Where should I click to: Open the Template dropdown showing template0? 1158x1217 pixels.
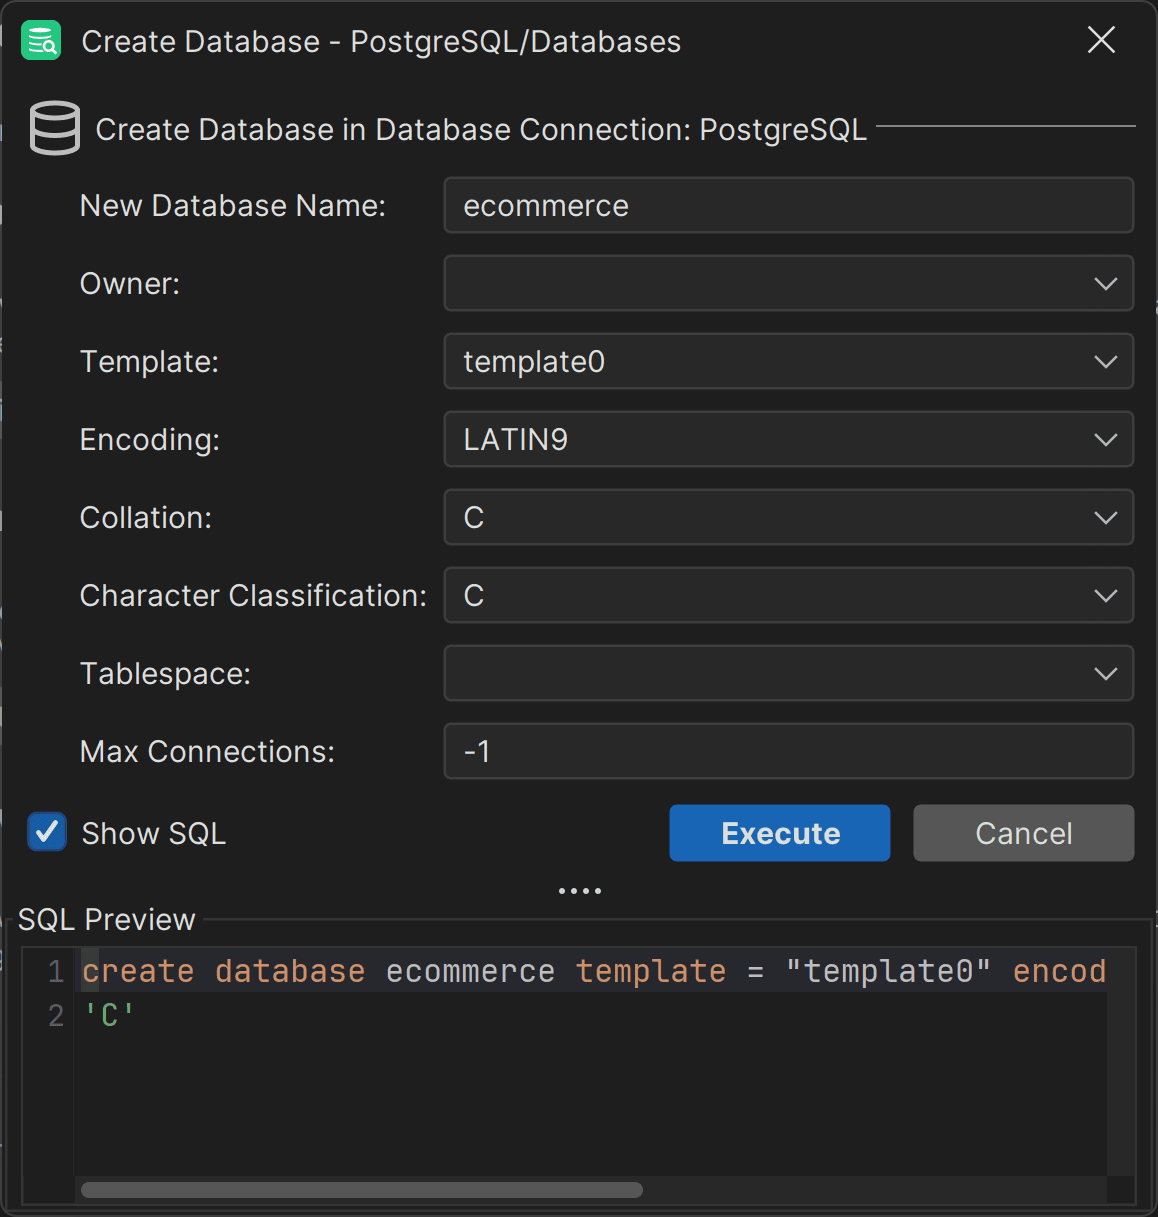coord(1106,361)
